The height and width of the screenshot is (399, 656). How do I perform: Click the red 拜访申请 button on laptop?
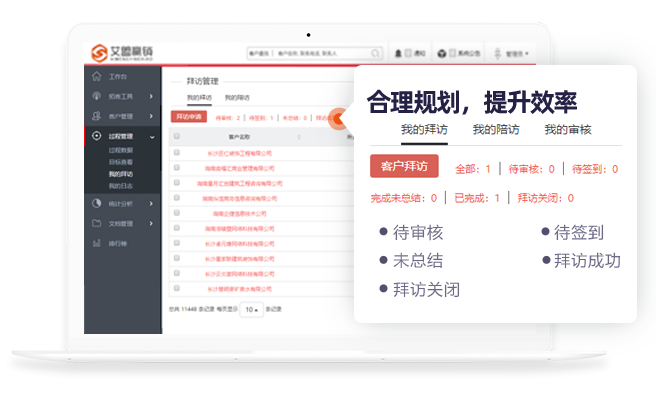189,117
